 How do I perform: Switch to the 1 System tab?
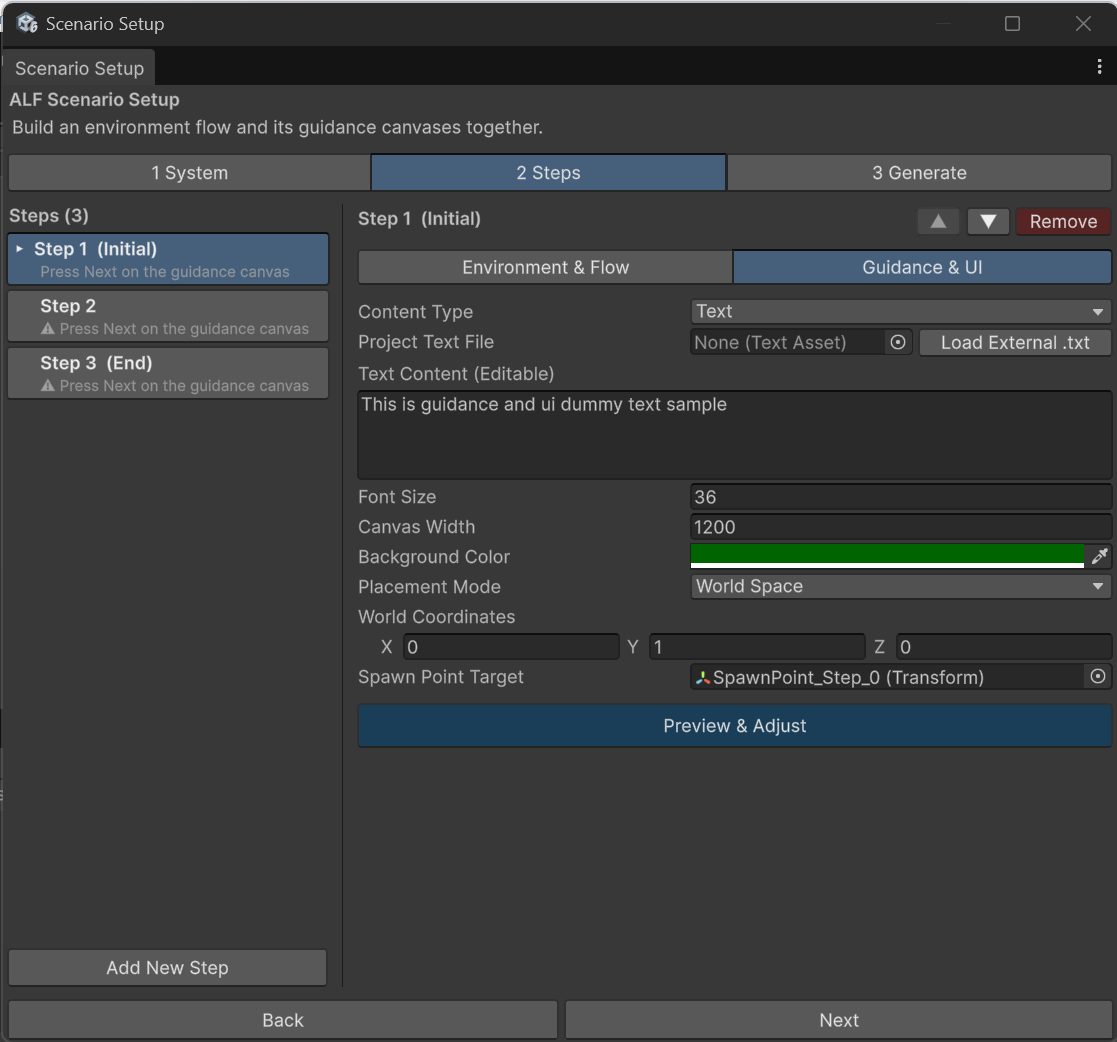[189, 173]
